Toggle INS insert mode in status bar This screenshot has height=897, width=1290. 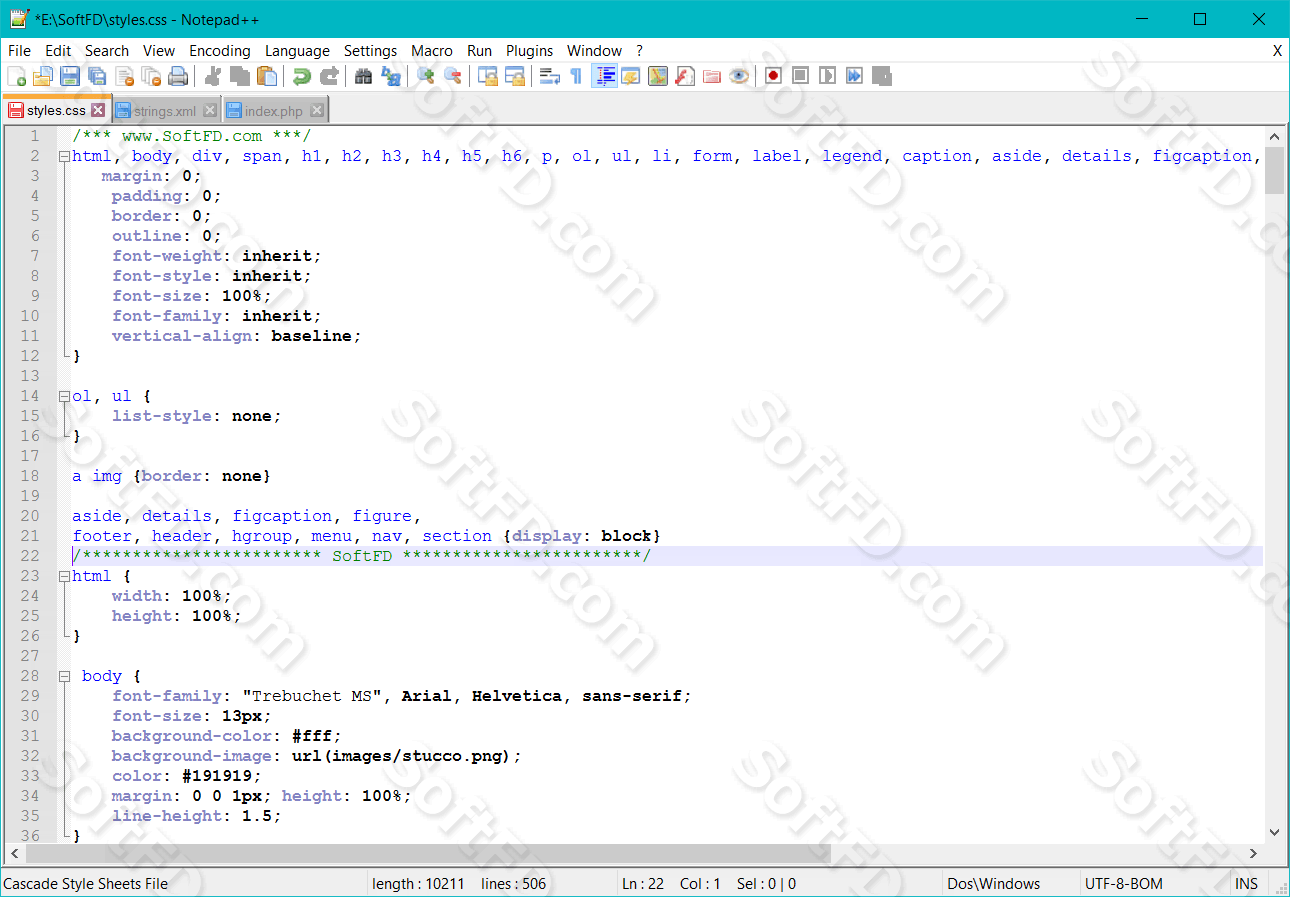click(1246, 884)
